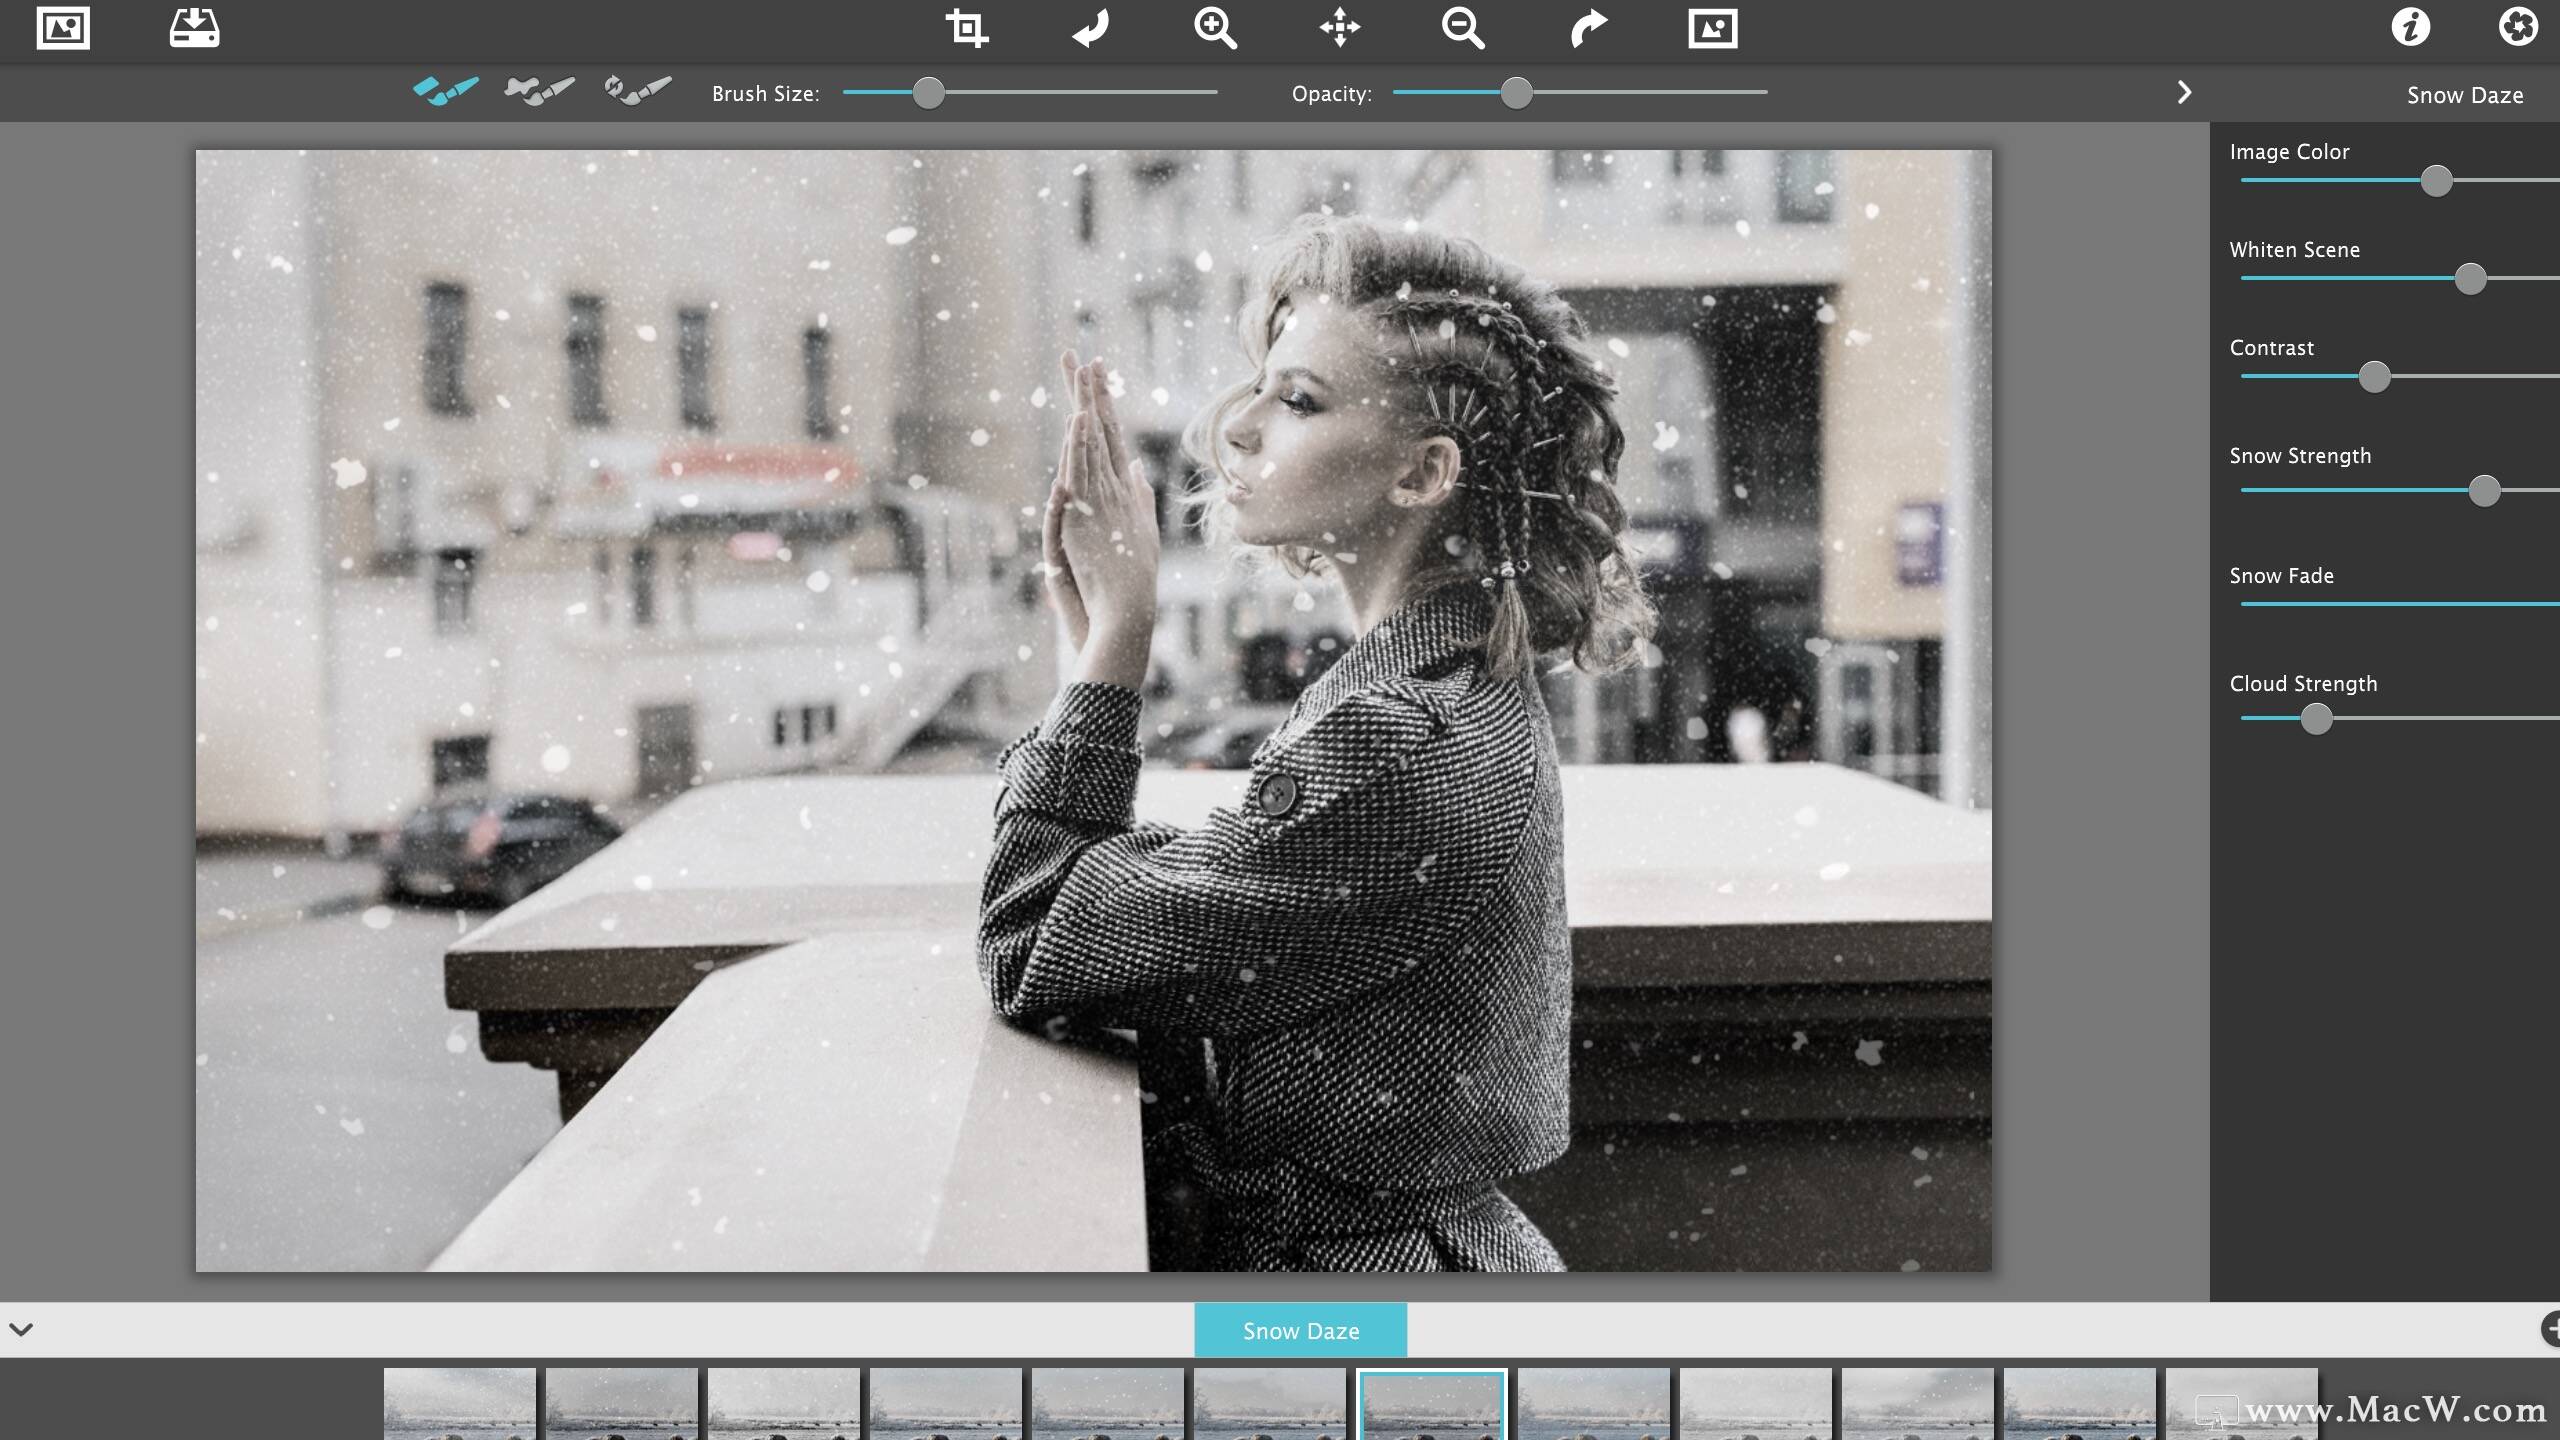
Task: Select the Crop tool
Action: click(x=967, y=28)
